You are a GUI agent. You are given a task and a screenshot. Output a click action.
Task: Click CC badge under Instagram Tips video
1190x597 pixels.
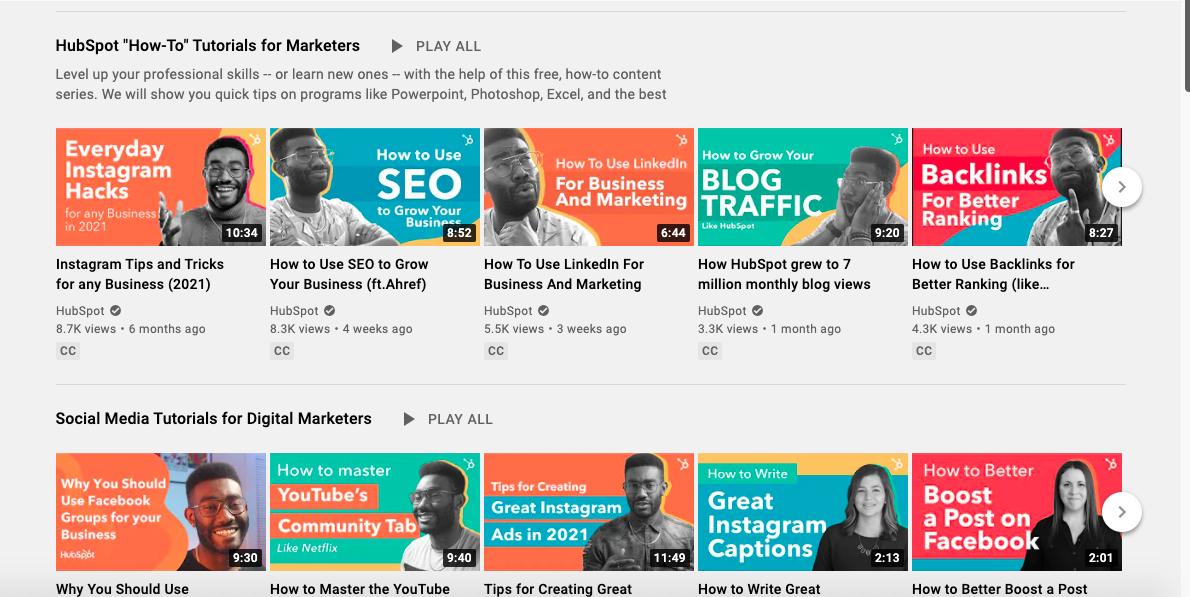click(x=68, y=351)
